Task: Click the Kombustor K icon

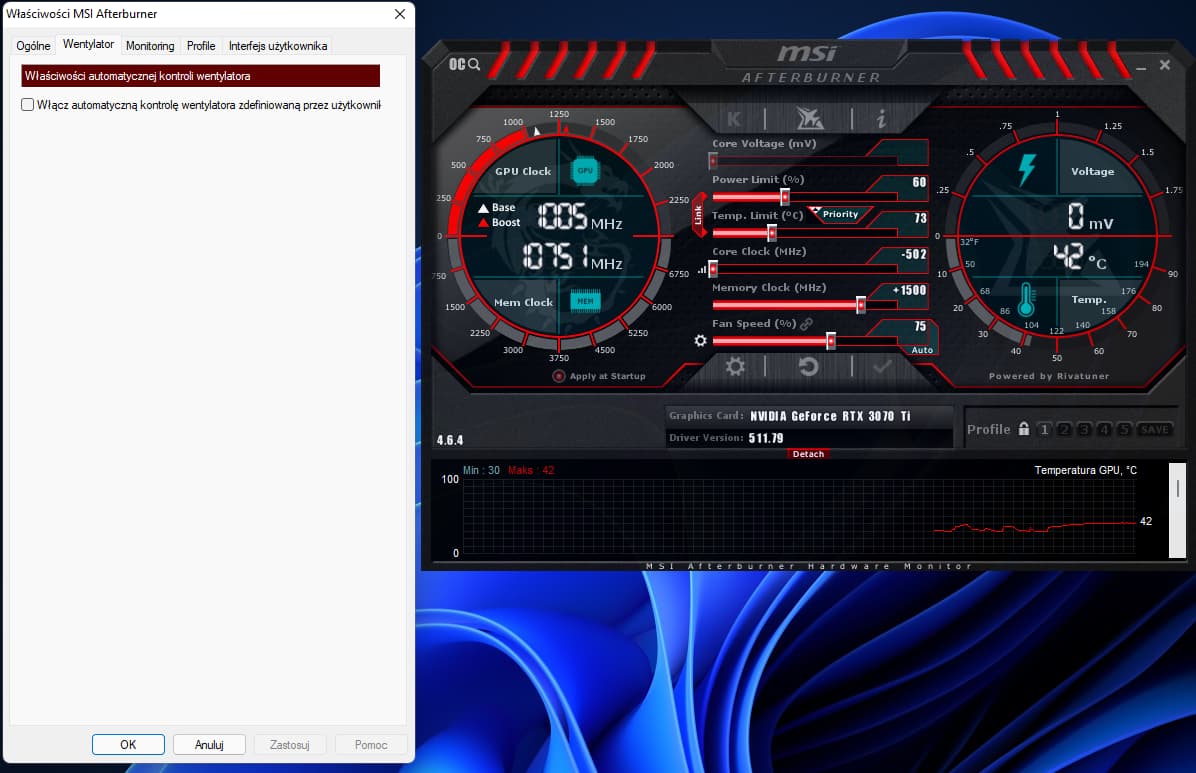Action: tap(734, 119)
